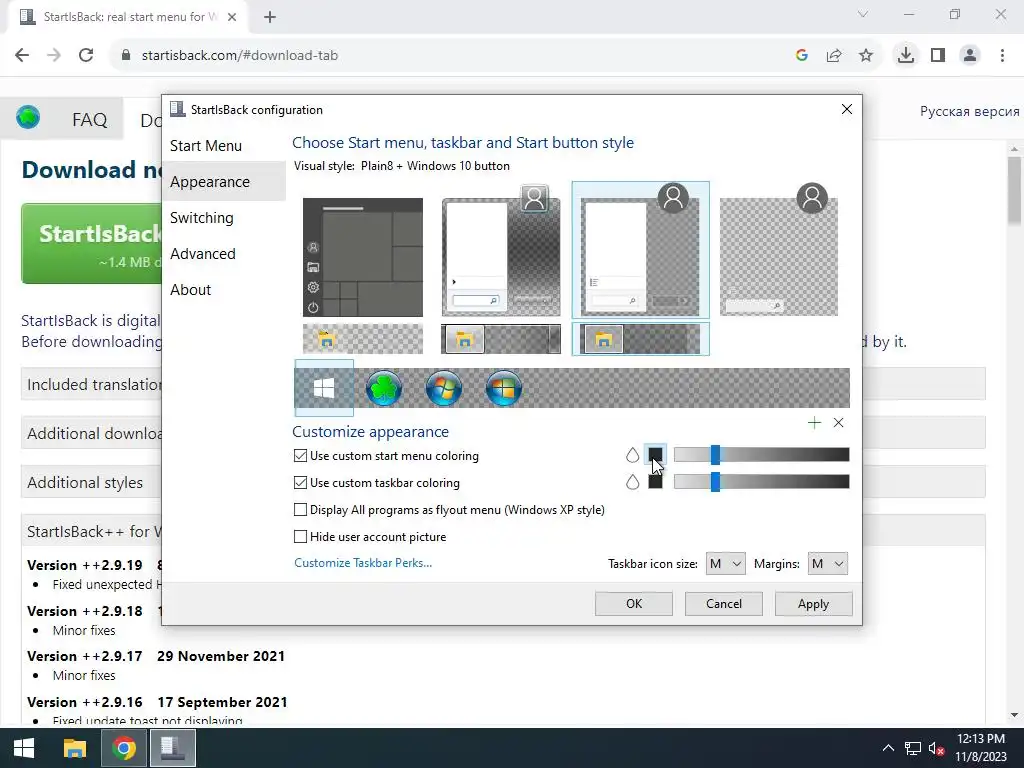Image resolution: width=1024 pixels, height=768 pixels.
Task: Choose the green clover start button orb
Action: coord(383,388)
